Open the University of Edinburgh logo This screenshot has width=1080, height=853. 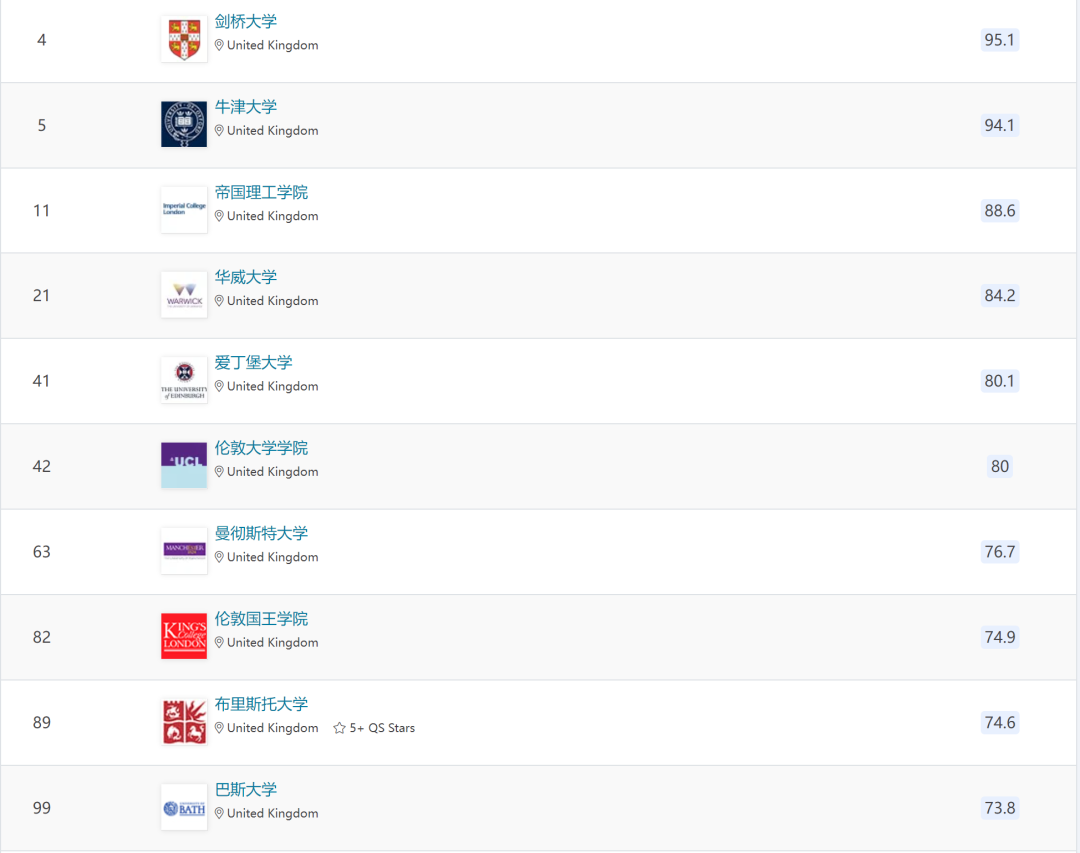pyautogui.click(x=184, y=380)
